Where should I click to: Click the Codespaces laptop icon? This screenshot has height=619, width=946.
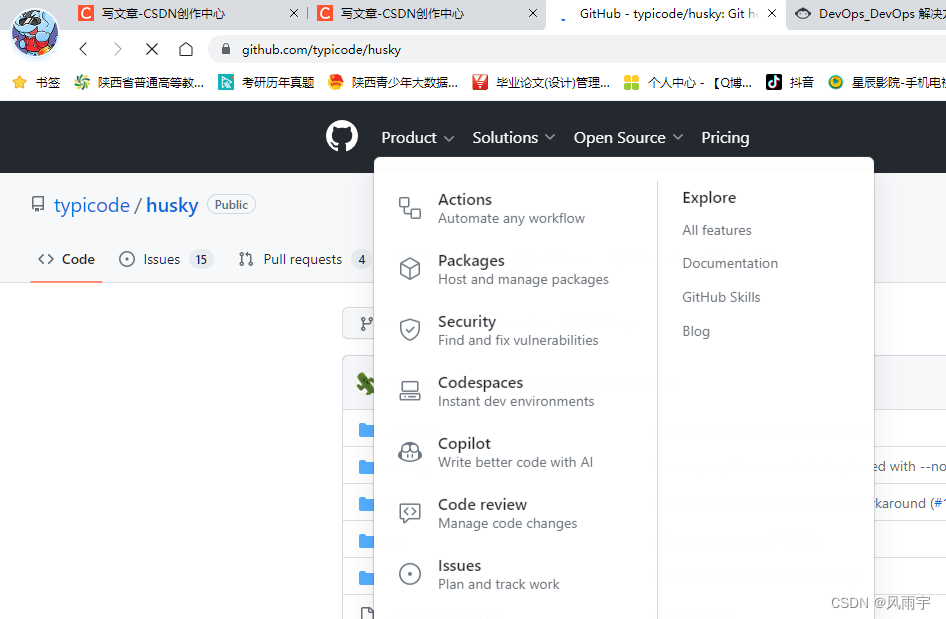point(410,391)
